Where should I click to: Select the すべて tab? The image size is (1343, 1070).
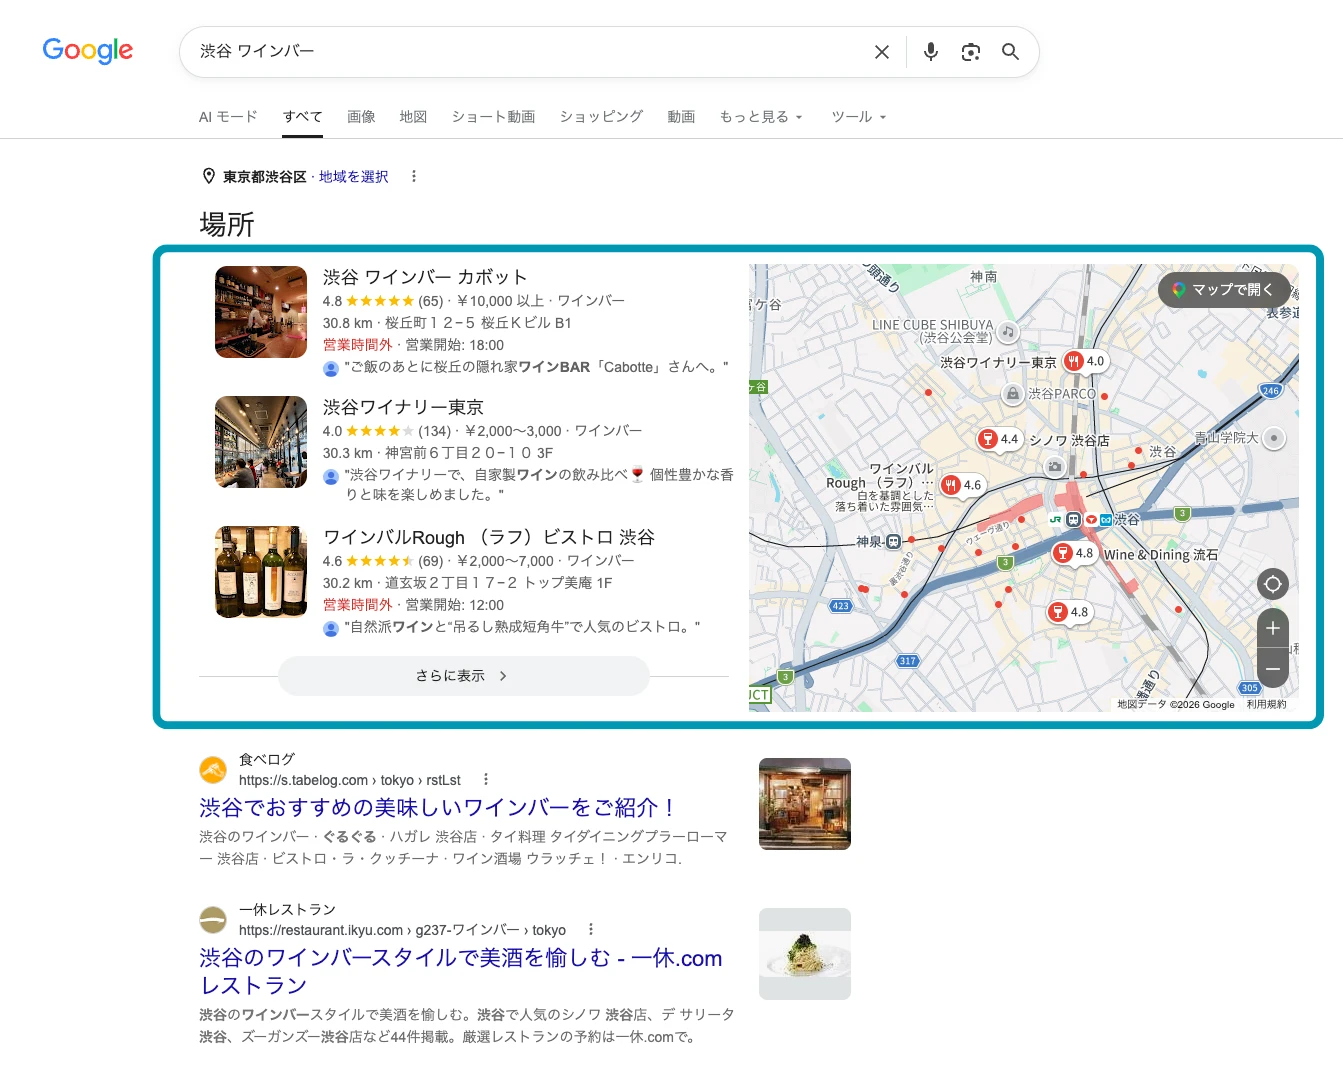tap(303, 117)
